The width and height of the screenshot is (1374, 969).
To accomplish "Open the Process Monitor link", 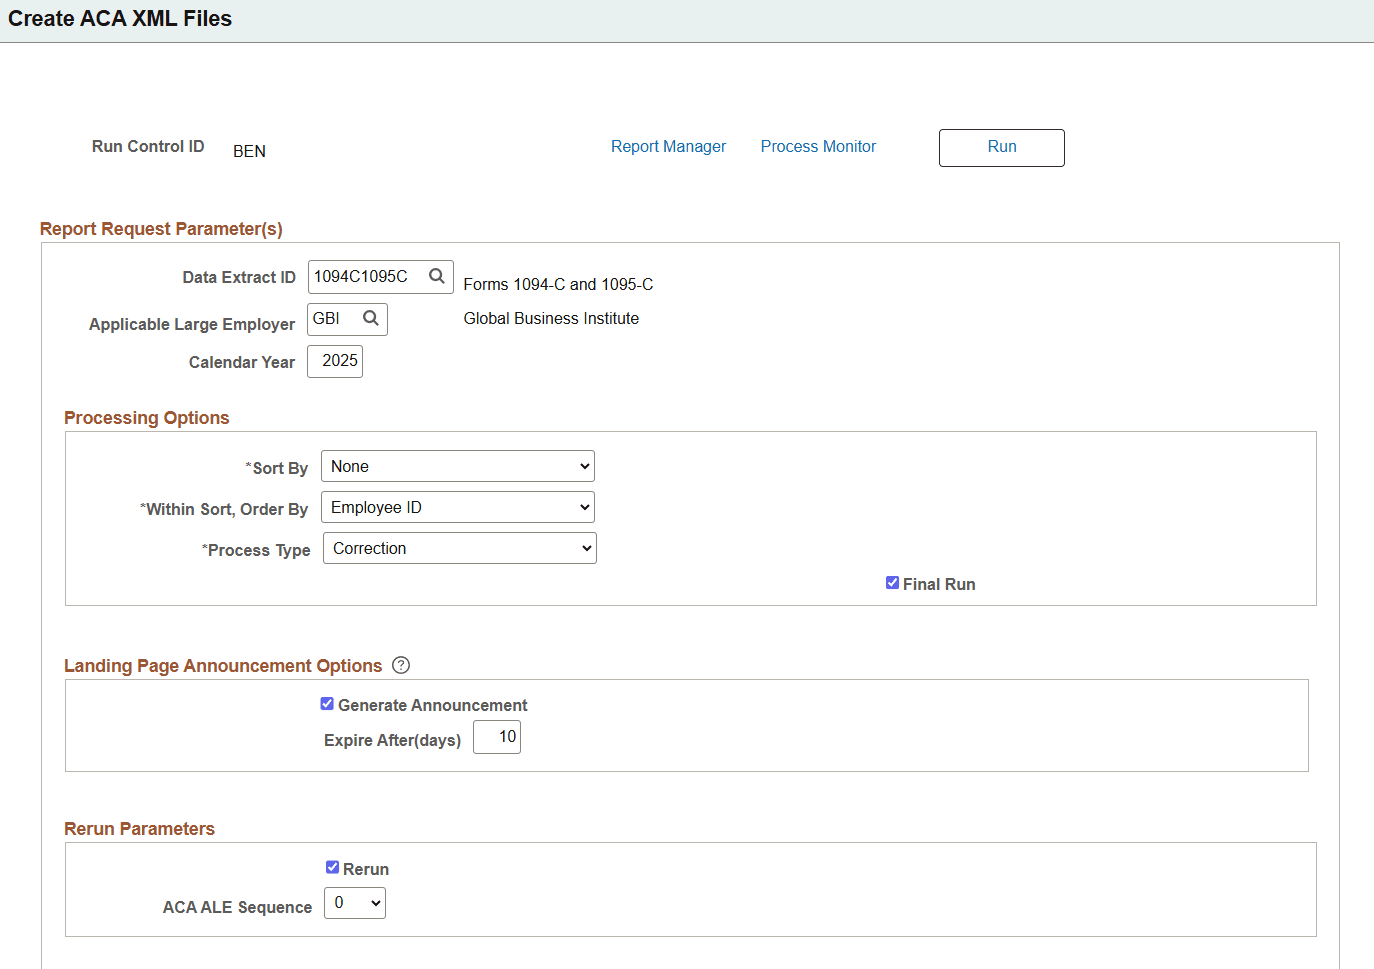I will tap(818, 146).
